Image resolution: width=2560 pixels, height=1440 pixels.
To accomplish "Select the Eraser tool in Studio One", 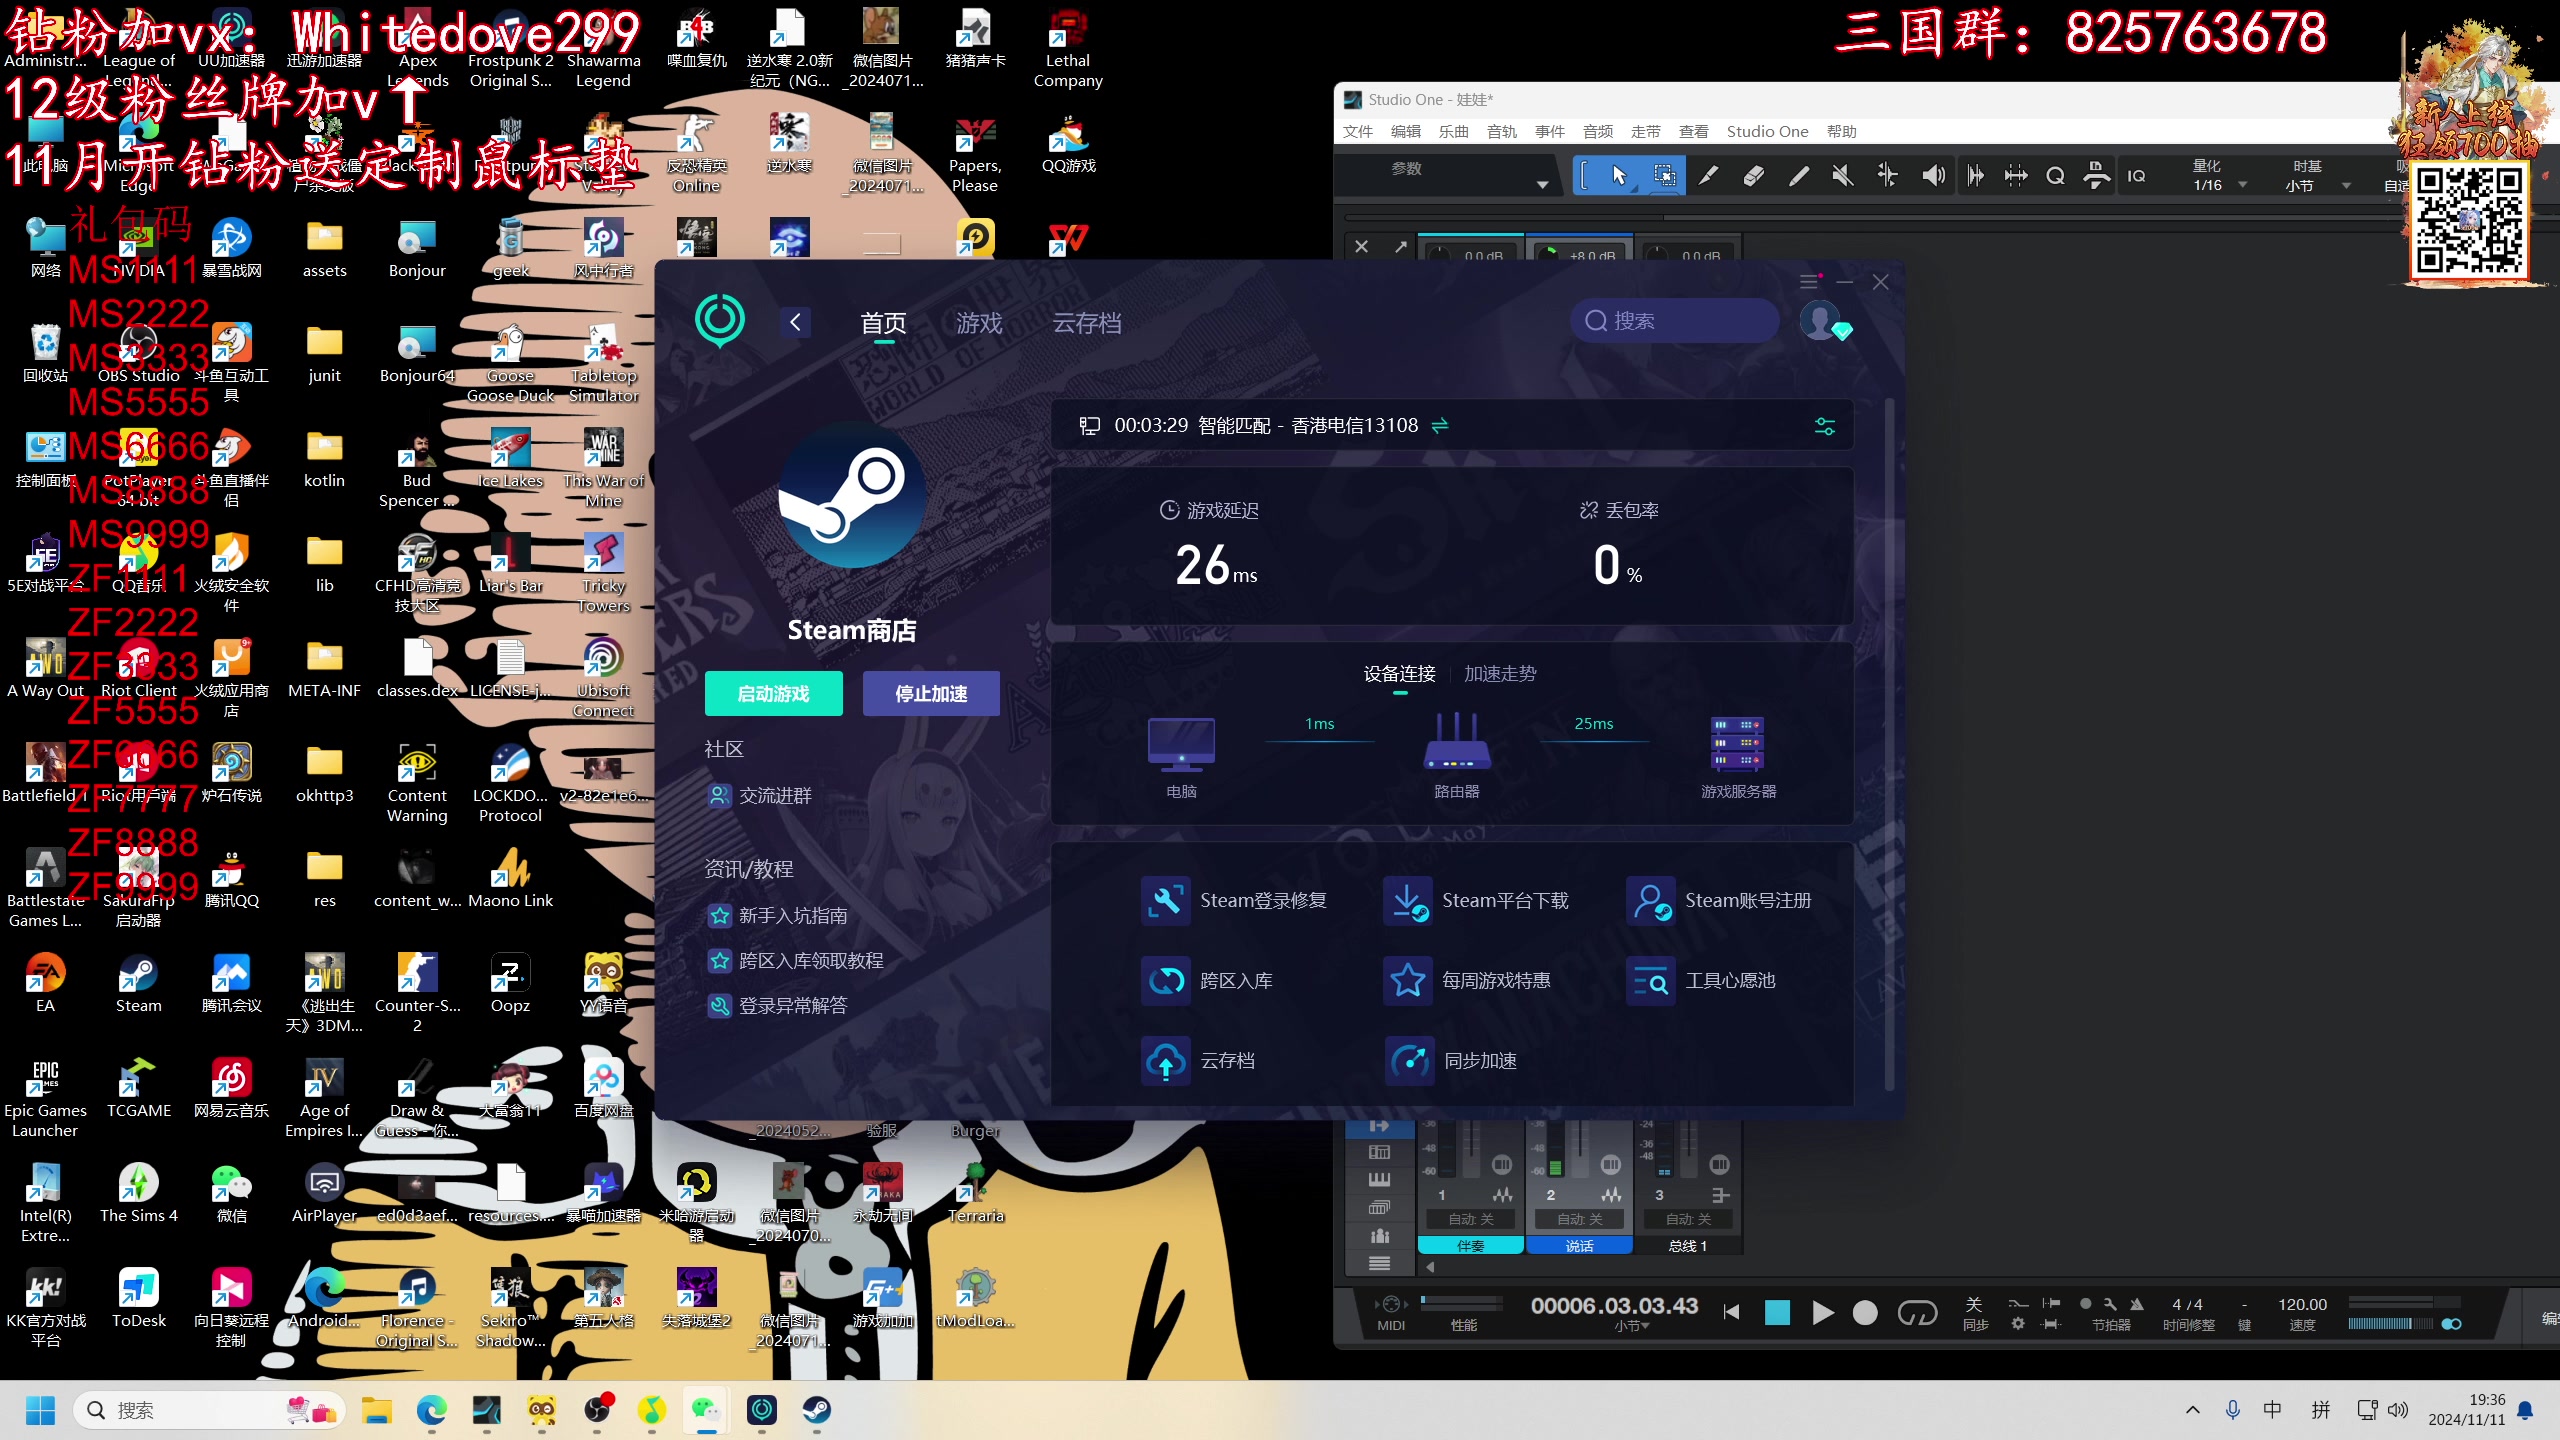I will click(1753, 176).
